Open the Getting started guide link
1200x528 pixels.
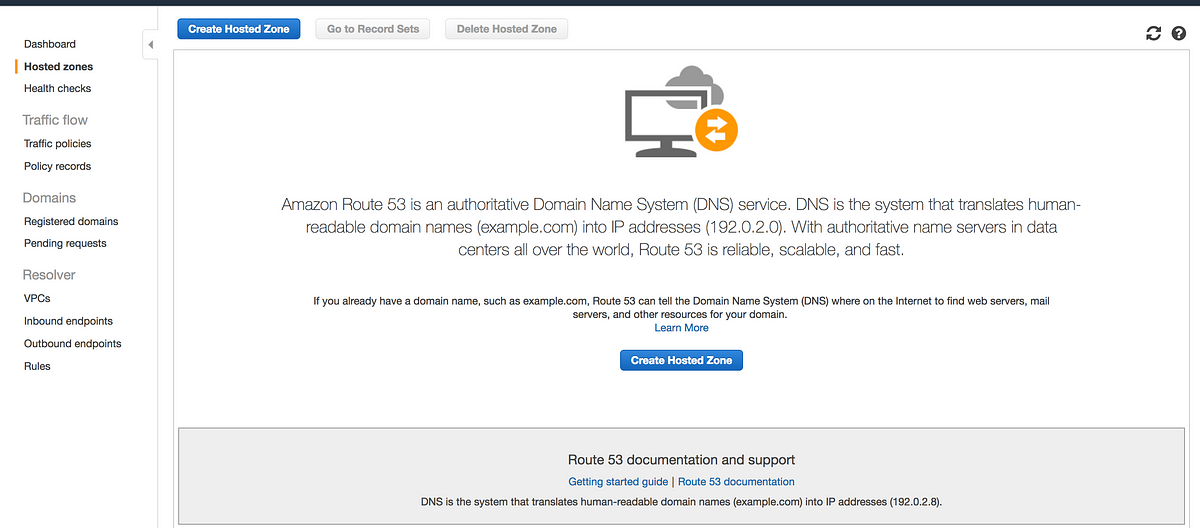point(617,482)
